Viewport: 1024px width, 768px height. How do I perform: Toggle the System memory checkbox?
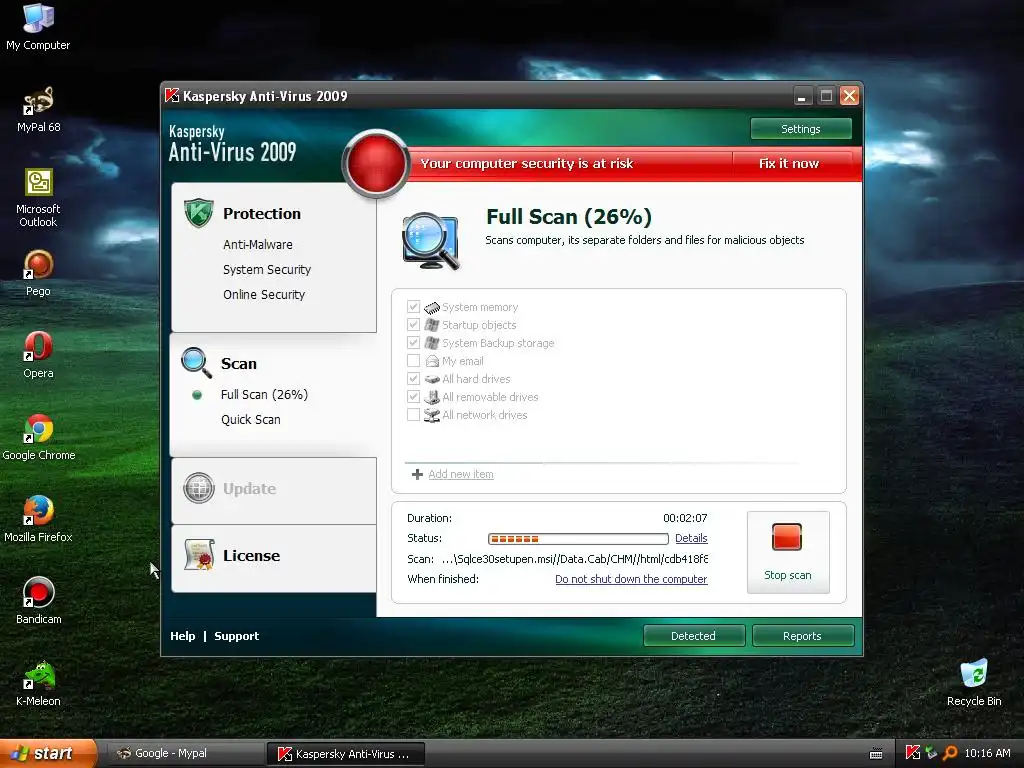[413, 307]
